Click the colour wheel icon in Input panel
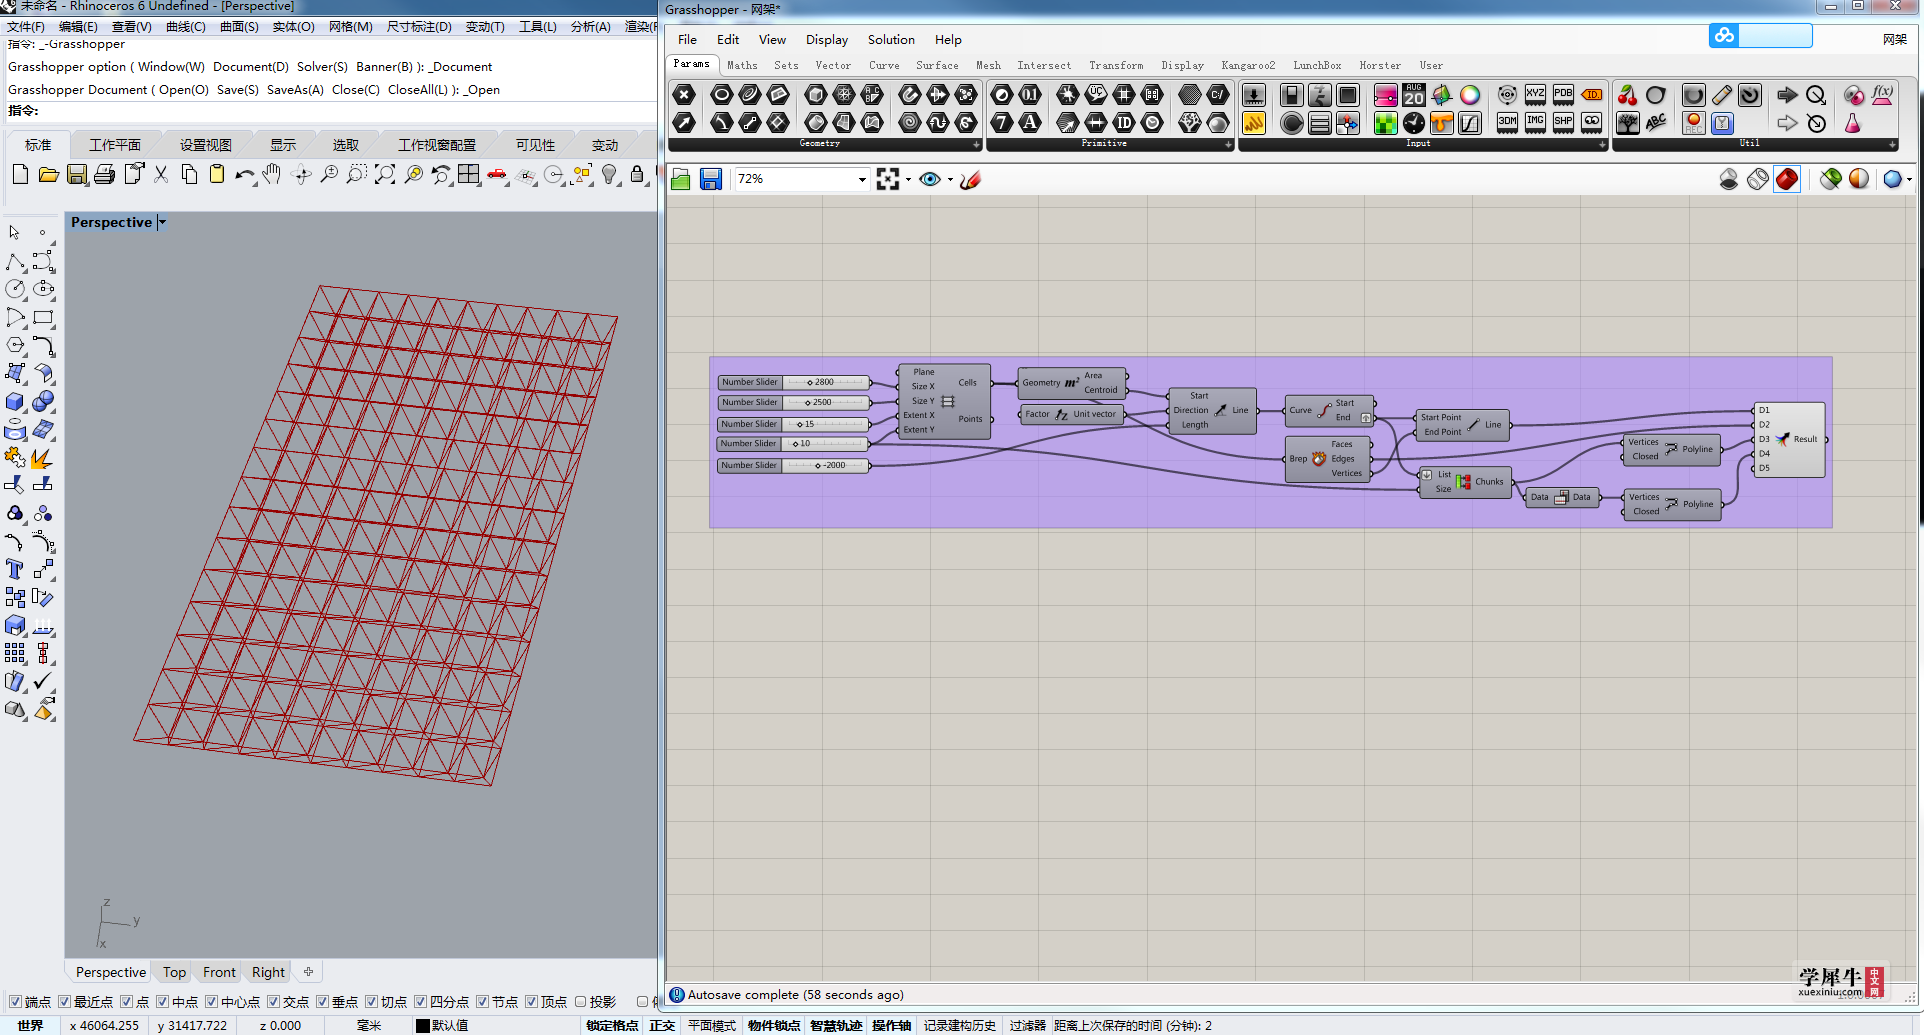 coord(1470,95)
